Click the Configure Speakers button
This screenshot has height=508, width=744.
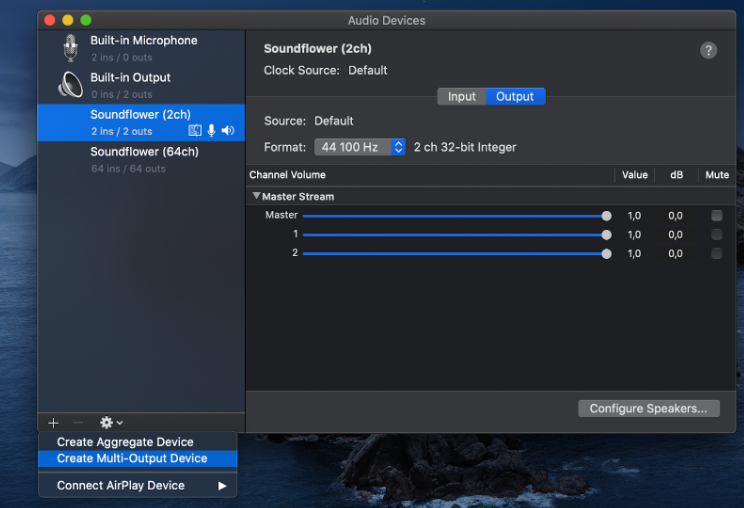click(x=648, y=408)
